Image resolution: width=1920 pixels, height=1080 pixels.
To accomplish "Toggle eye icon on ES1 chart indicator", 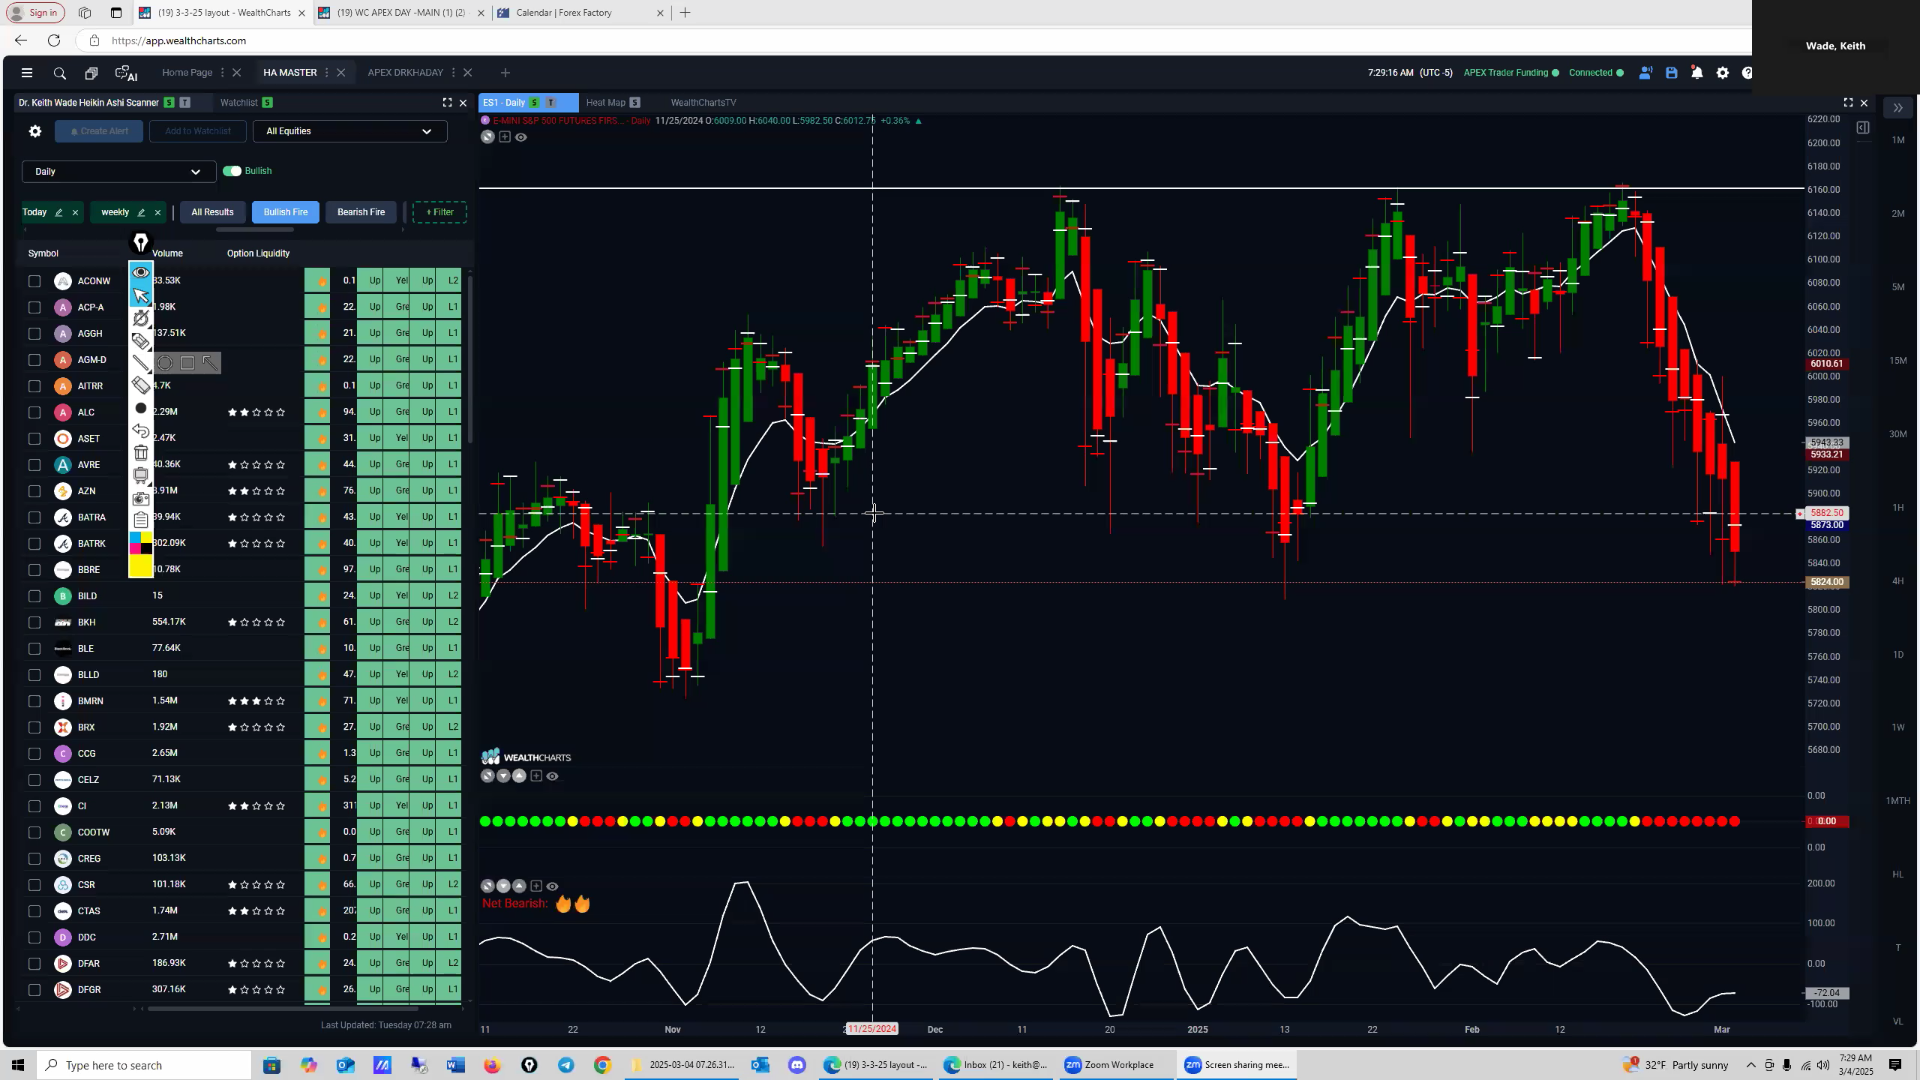I will coord(521,137).
